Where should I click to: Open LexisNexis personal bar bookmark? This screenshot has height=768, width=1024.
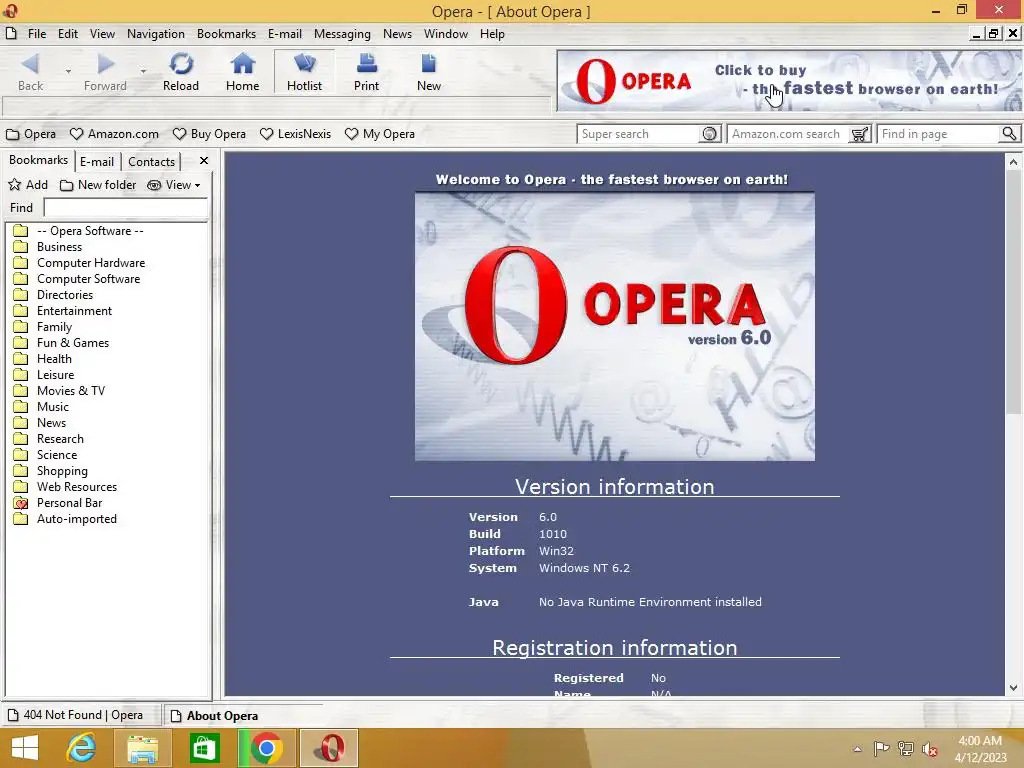295,134
